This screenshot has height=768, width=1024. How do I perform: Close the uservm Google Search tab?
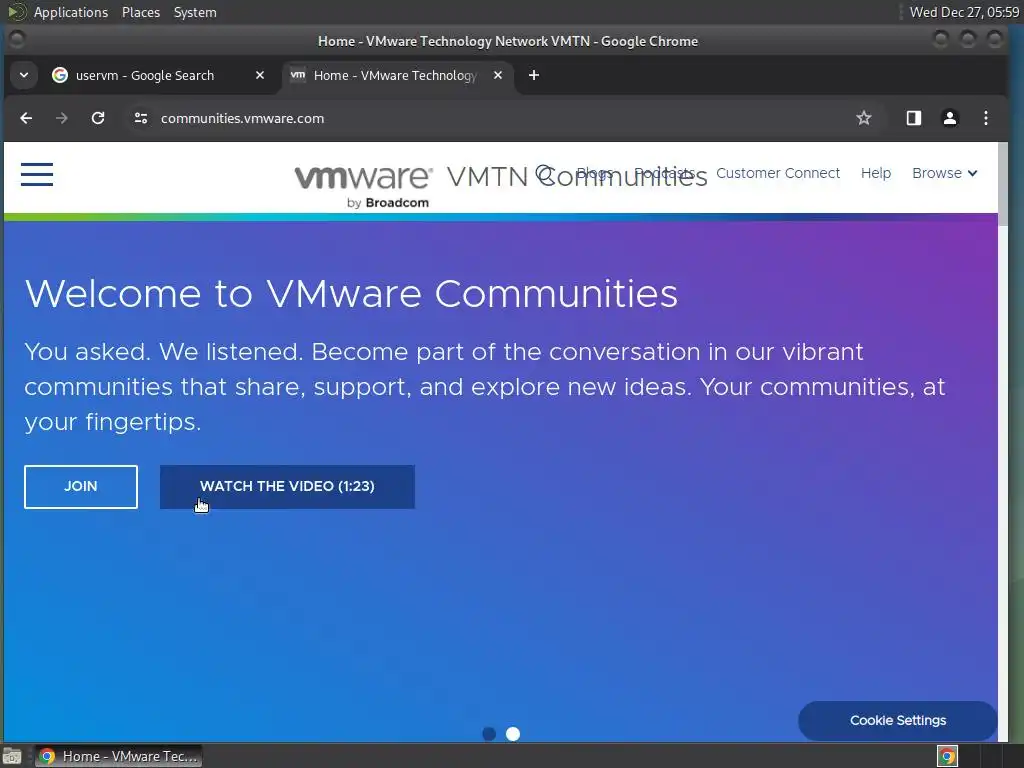260,75
